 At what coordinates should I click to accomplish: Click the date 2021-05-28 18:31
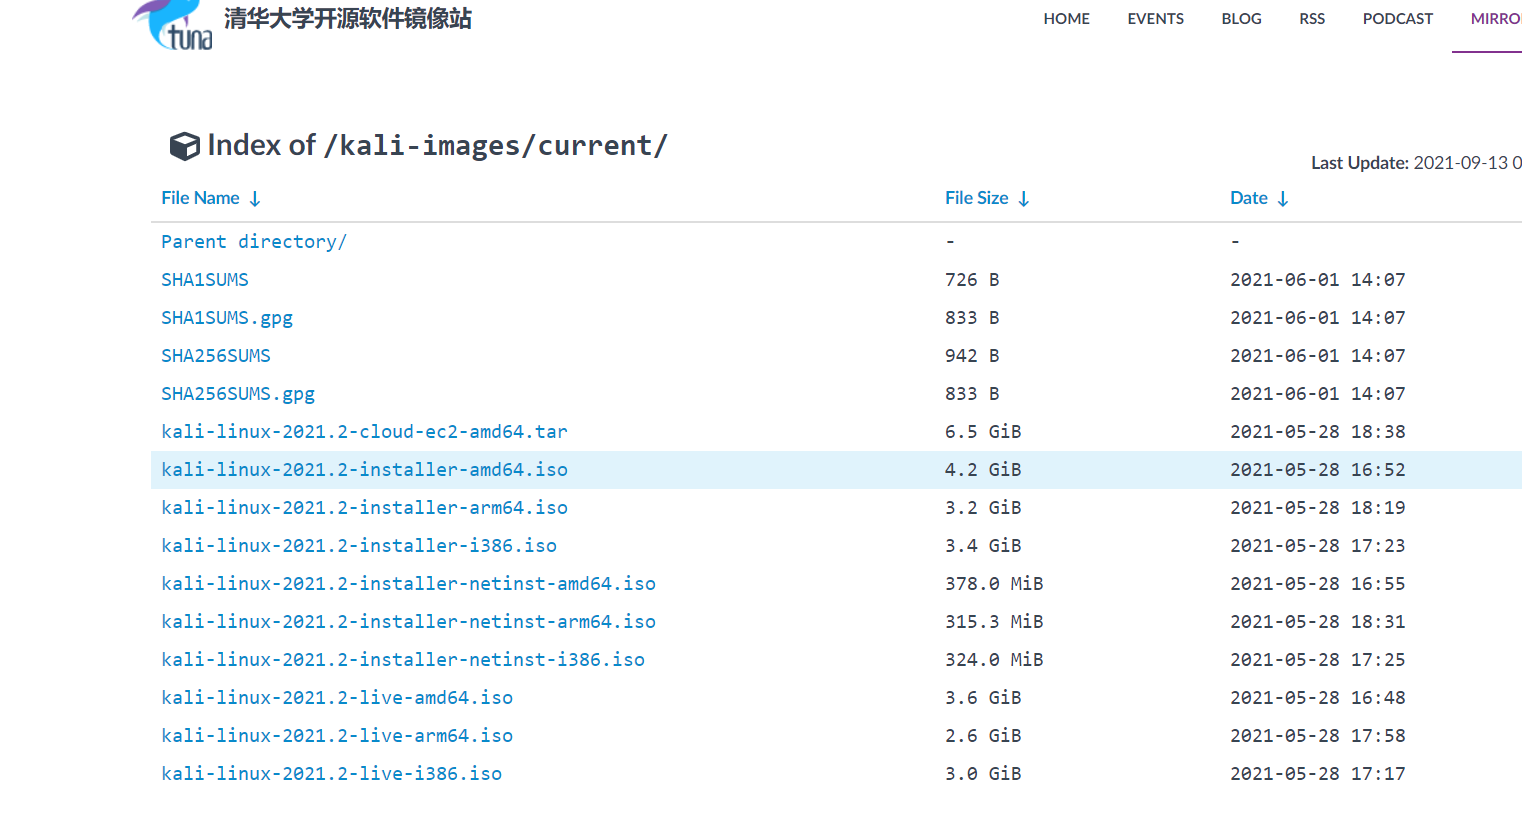tap(1318, 622)
